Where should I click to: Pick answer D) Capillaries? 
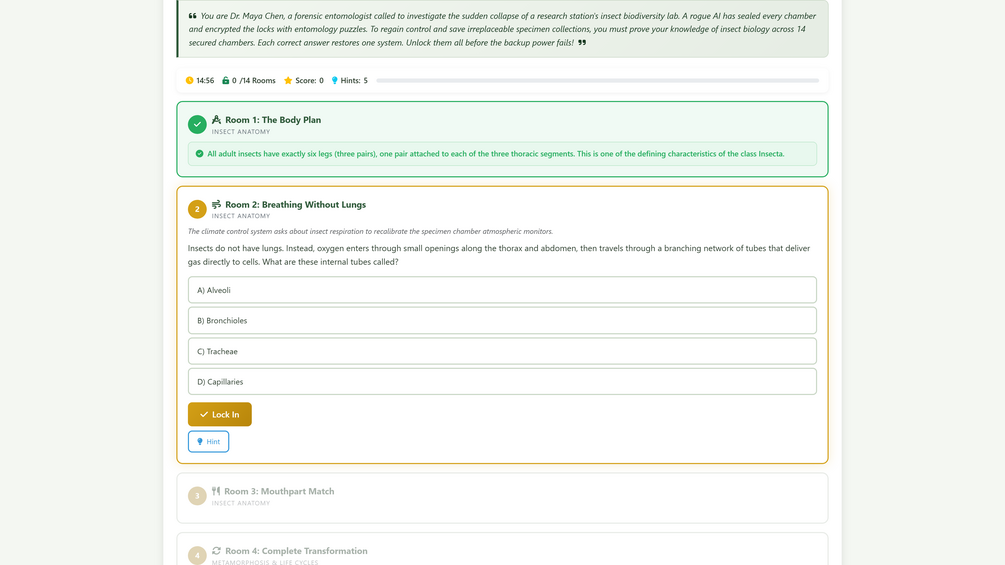coord(502,382)
